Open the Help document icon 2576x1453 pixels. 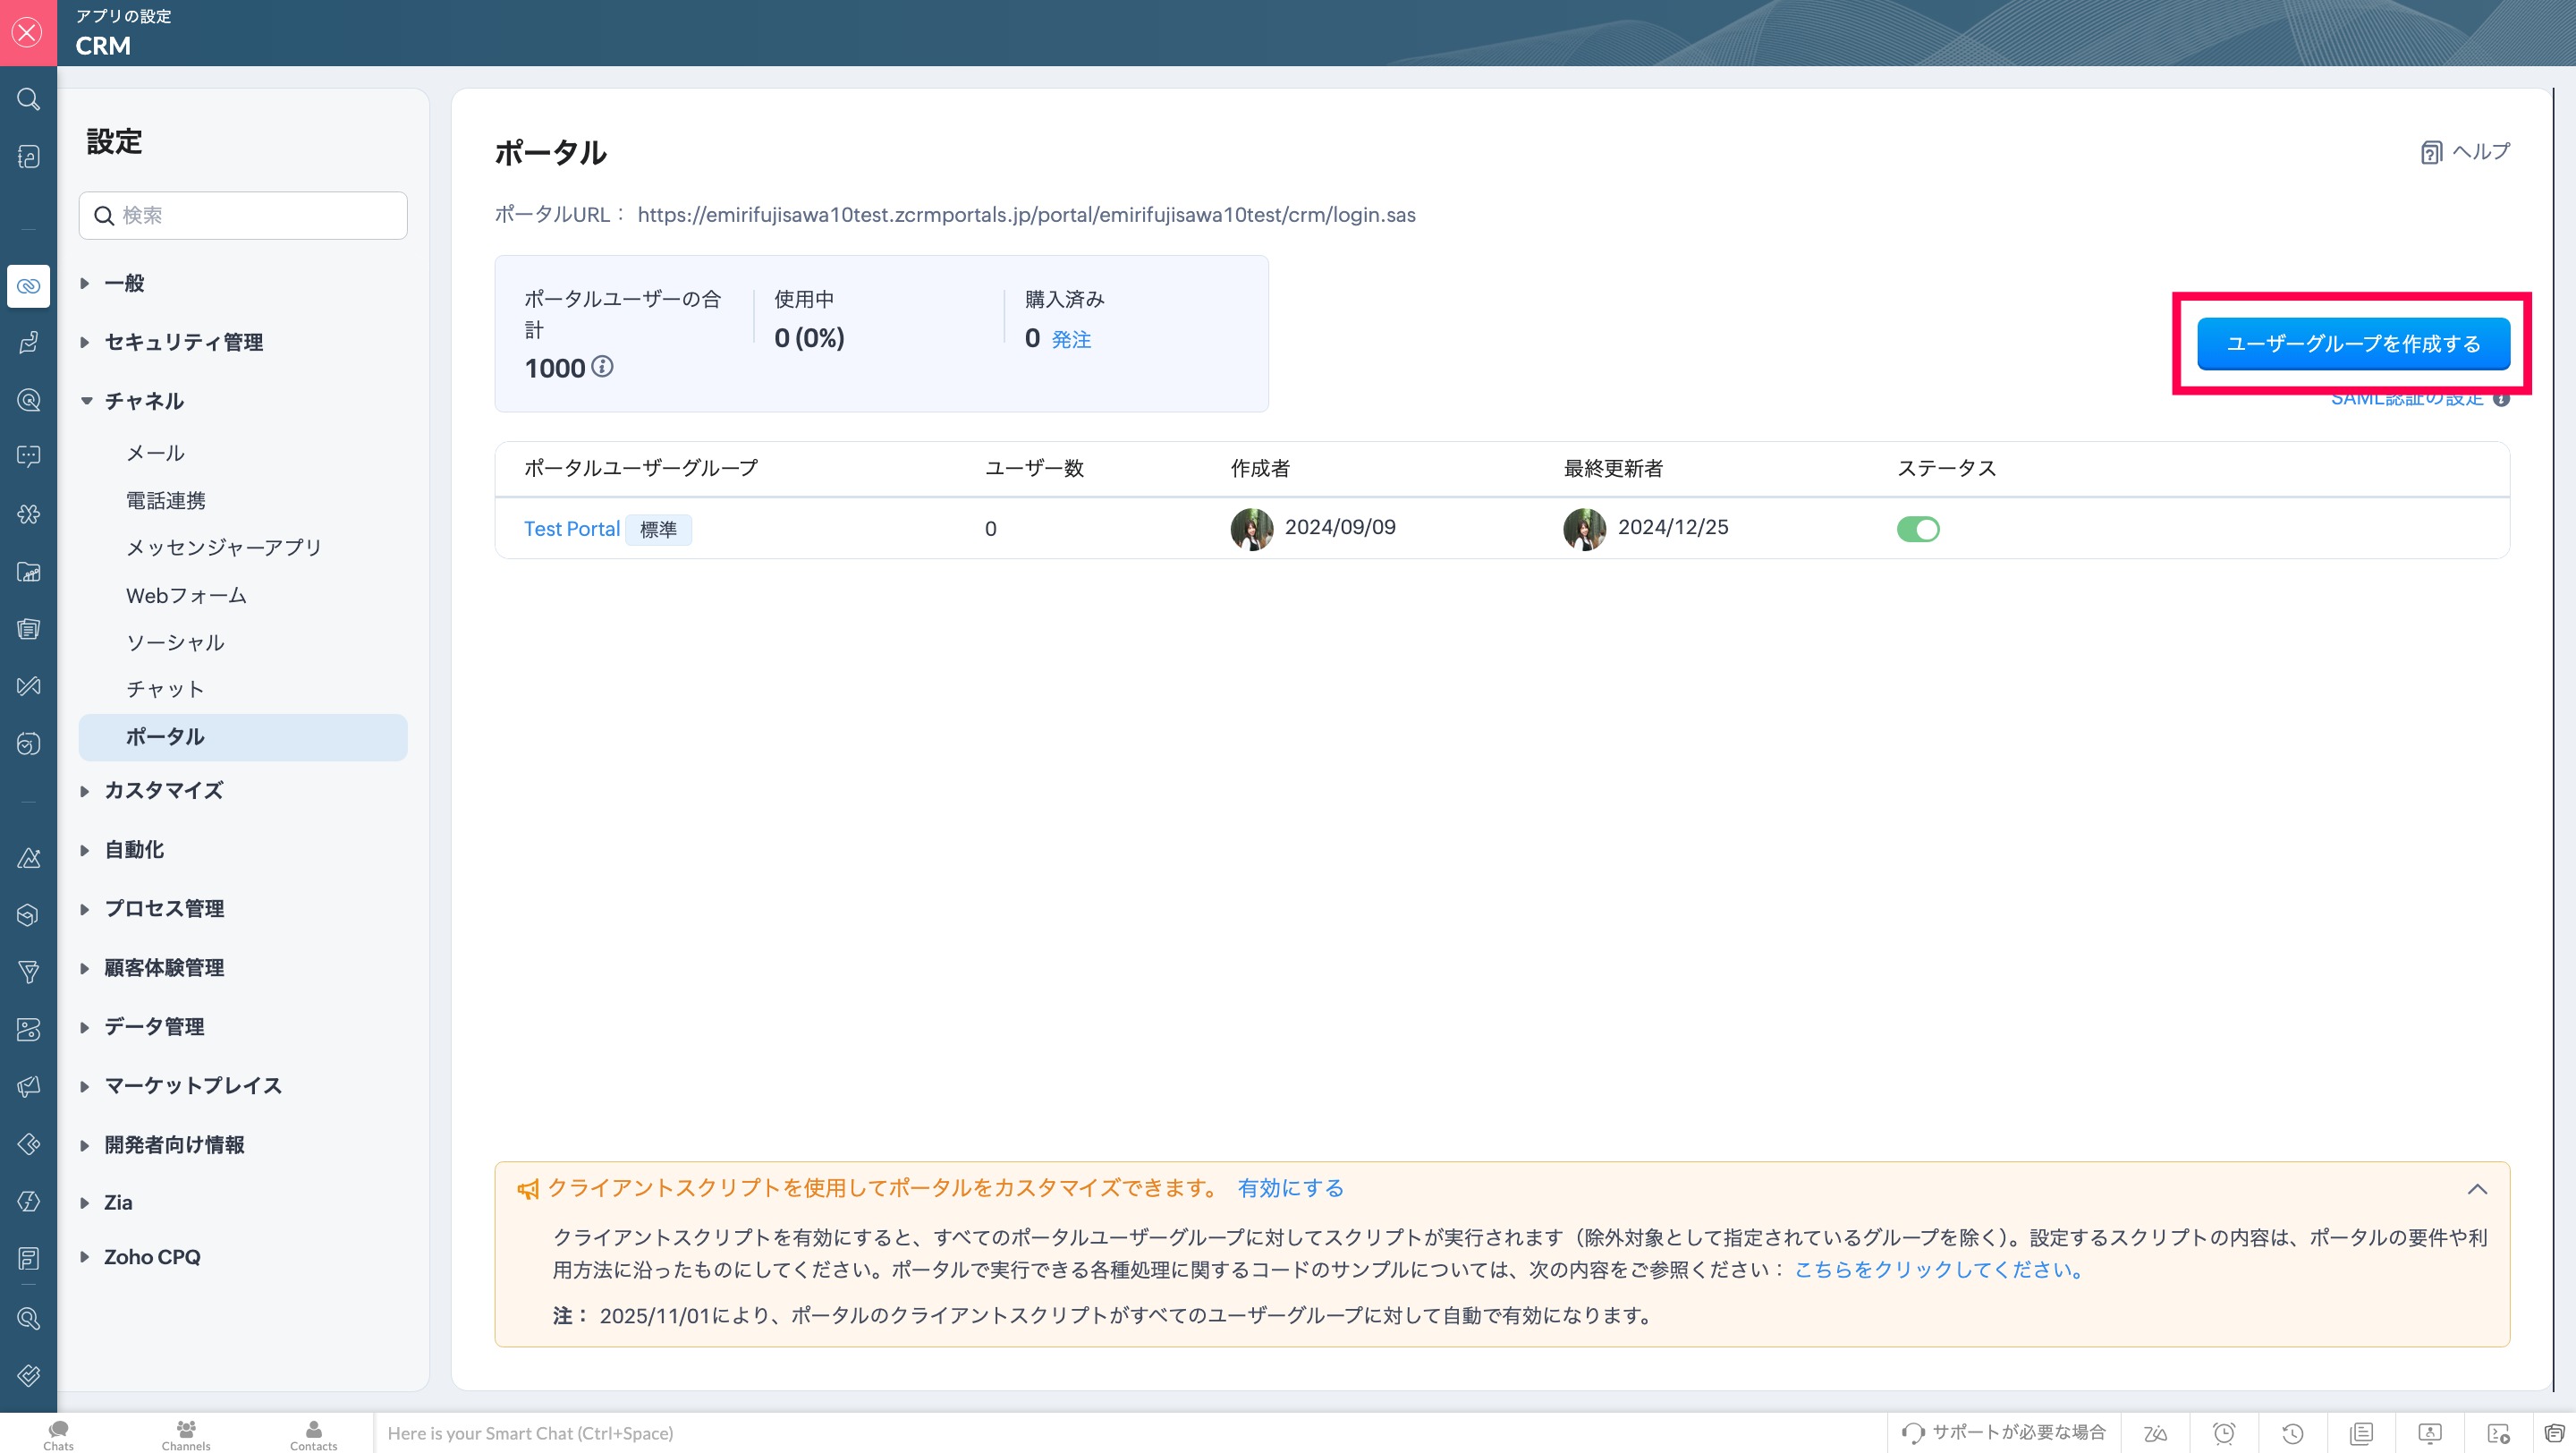tap(2430, 152)
